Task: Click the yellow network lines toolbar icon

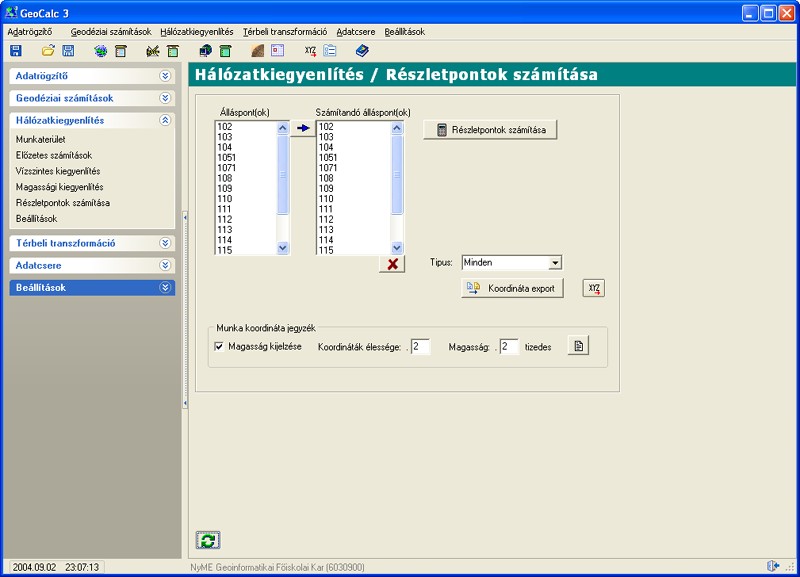Action: click(x=153, y=51)
